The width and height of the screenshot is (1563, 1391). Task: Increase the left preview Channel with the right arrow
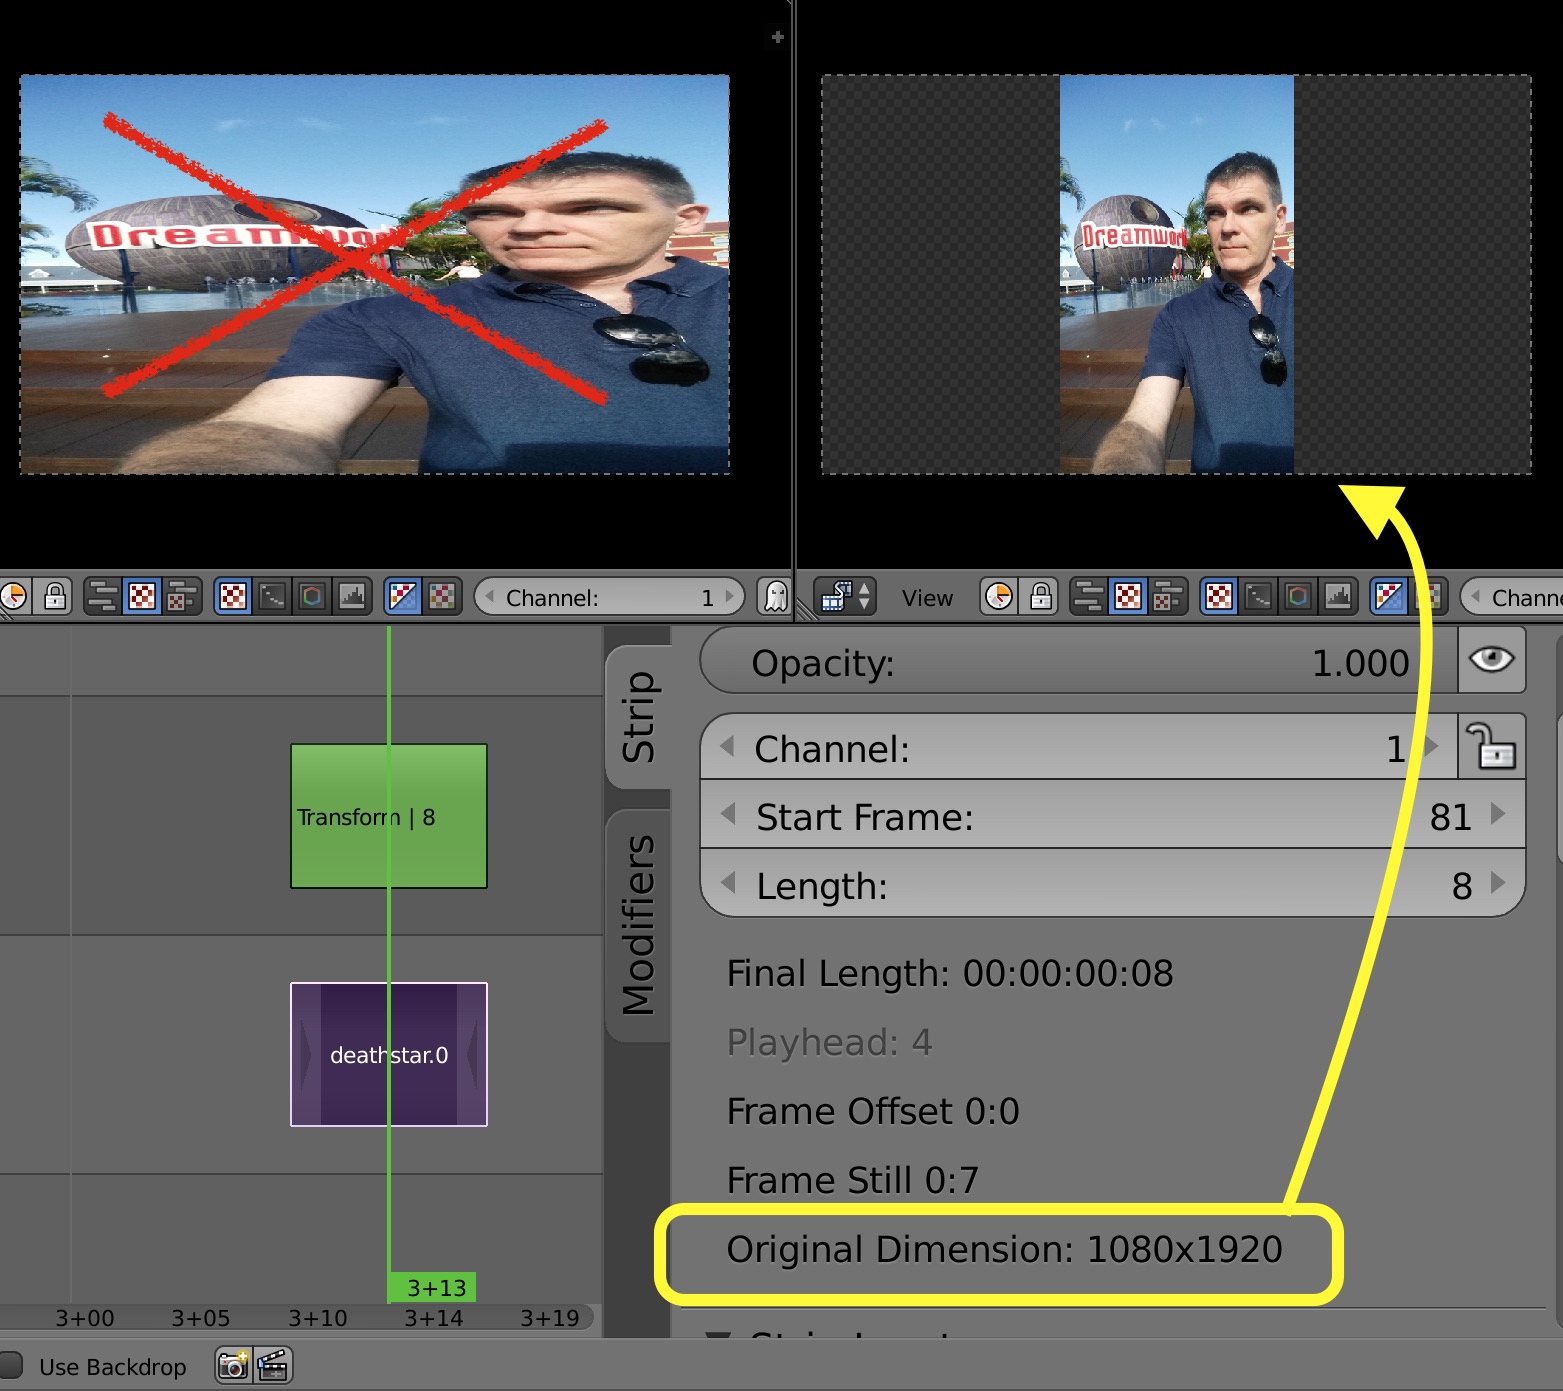click(731, 597)
